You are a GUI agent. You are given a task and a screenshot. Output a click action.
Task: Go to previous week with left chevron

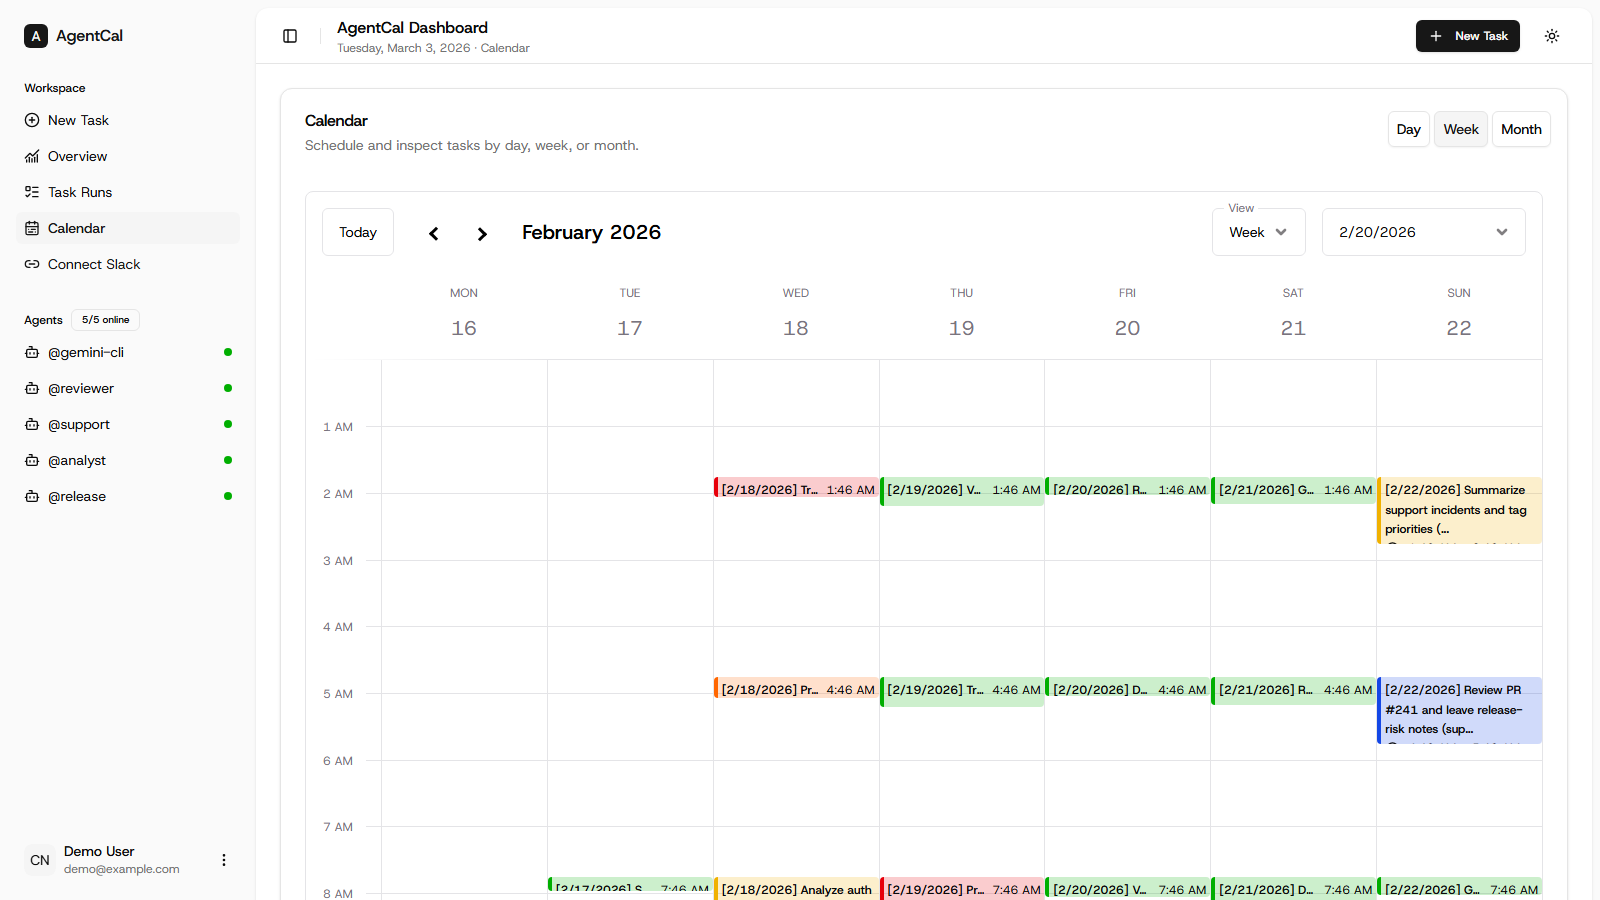point(434,233)
